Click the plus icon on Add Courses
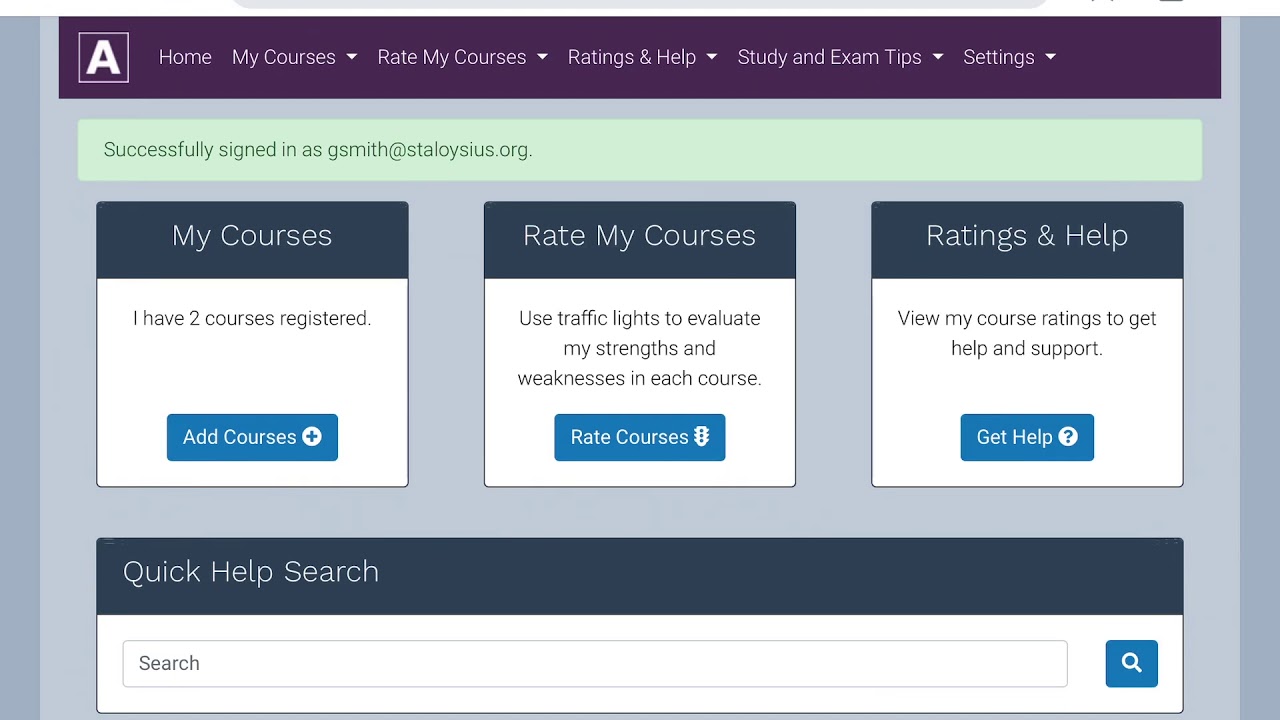The image size is (1280, 720). point(312,437)
